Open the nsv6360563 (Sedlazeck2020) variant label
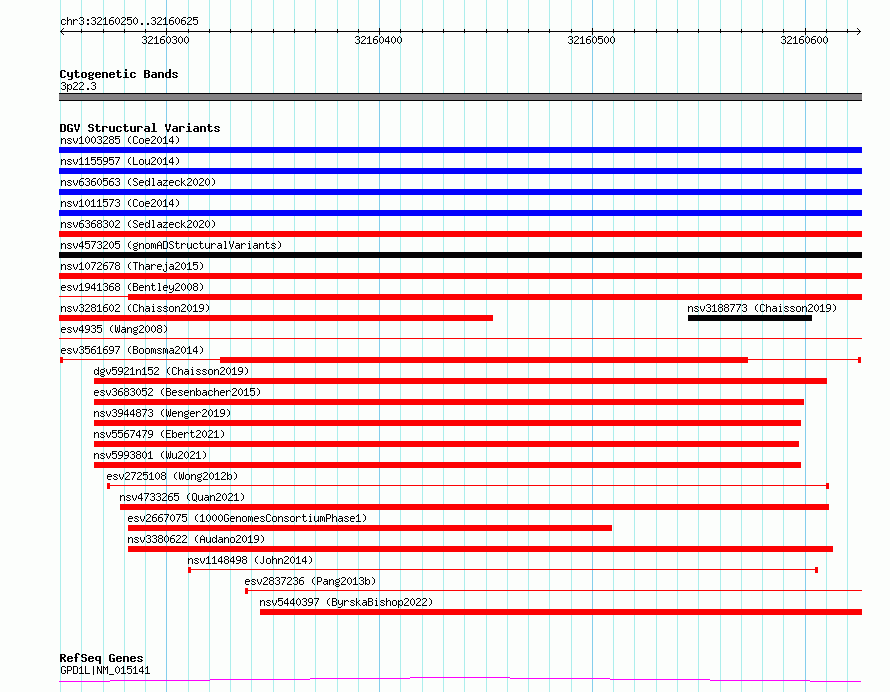Image resolution: width=890 pixels, height=692 pixels. click(138, 182)
